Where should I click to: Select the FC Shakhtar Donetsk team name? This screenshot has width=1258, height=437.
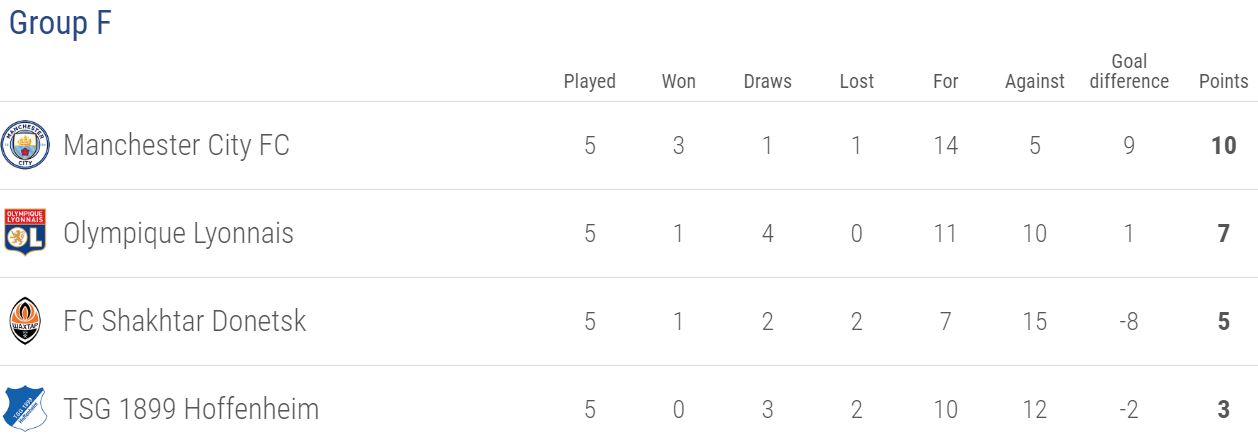point(184,321)
